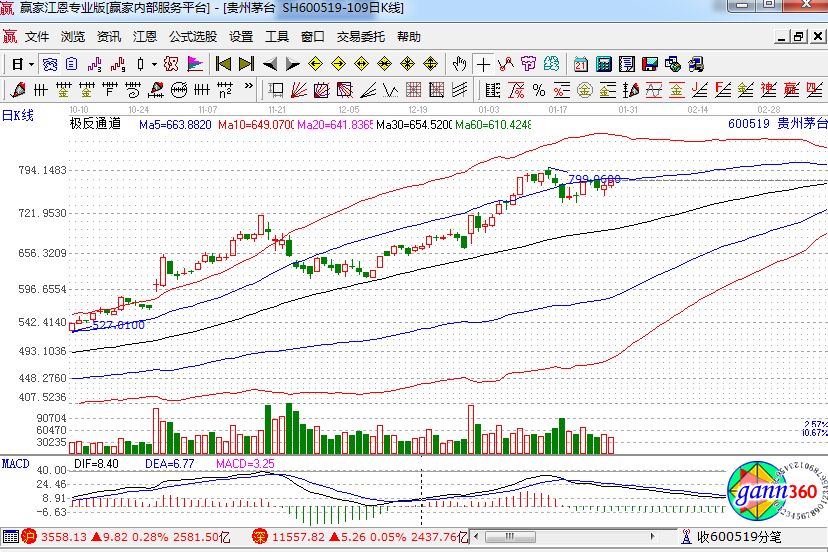Enable the hand pan tool

pyautogui.click(x=459, y=64)
